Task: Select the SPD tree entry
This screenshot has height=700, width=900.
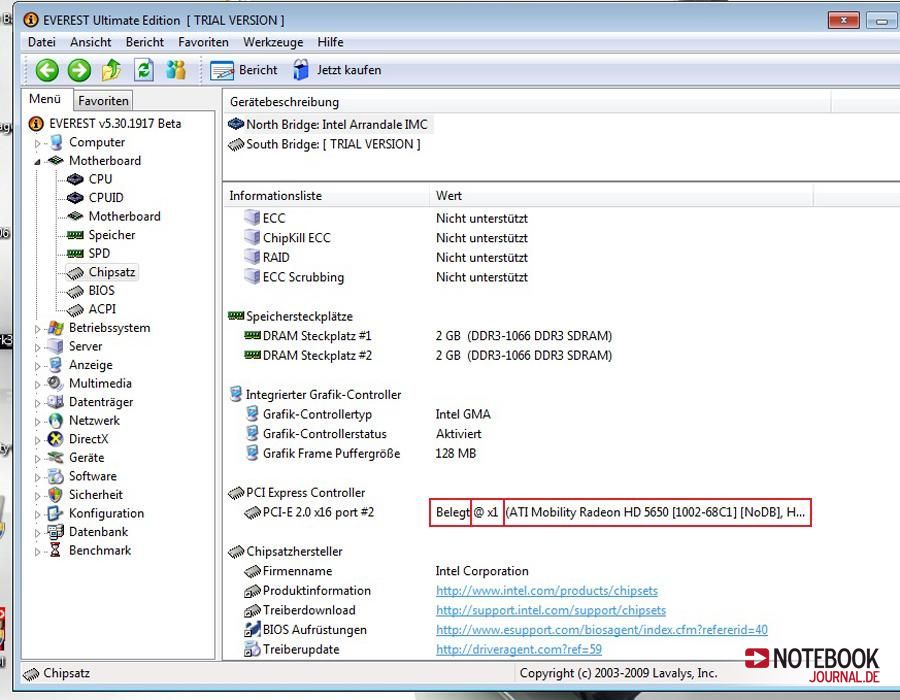Action: click(x=99, y=253)
